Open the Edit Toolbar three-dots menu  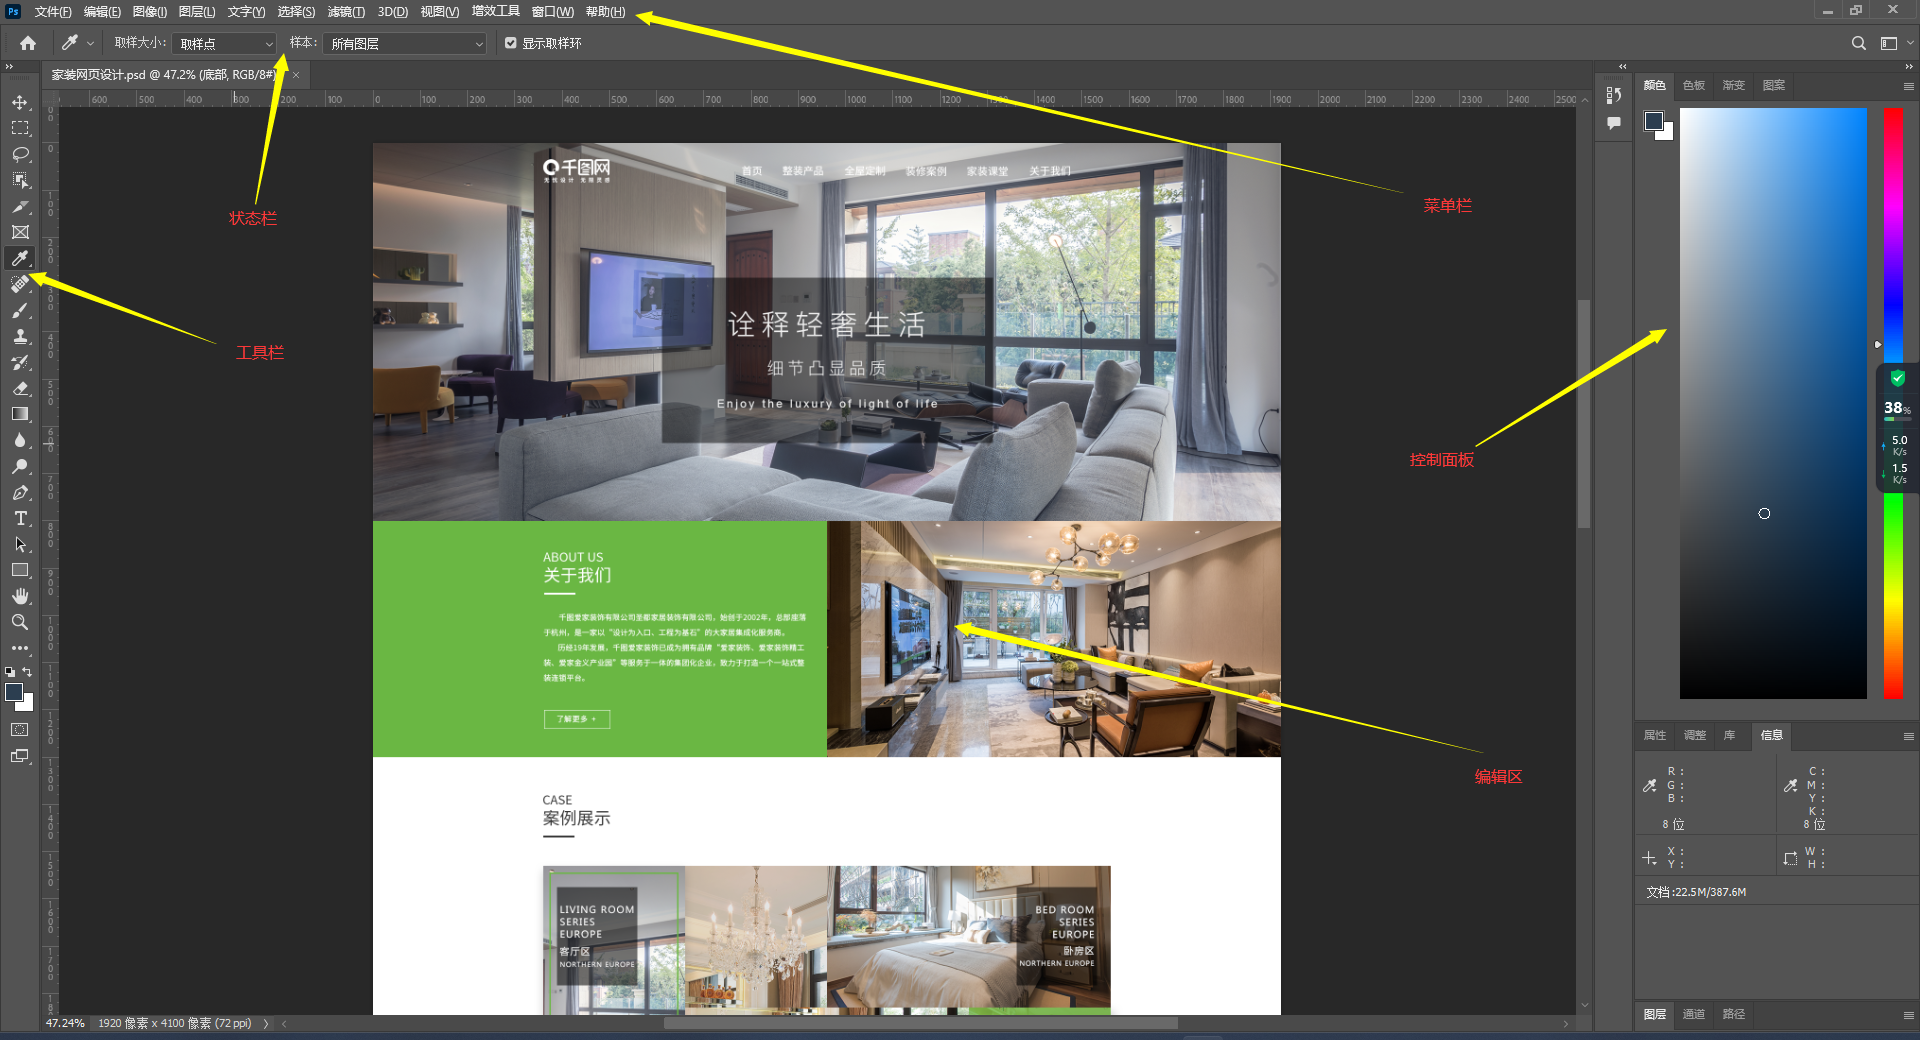point(20,648)
